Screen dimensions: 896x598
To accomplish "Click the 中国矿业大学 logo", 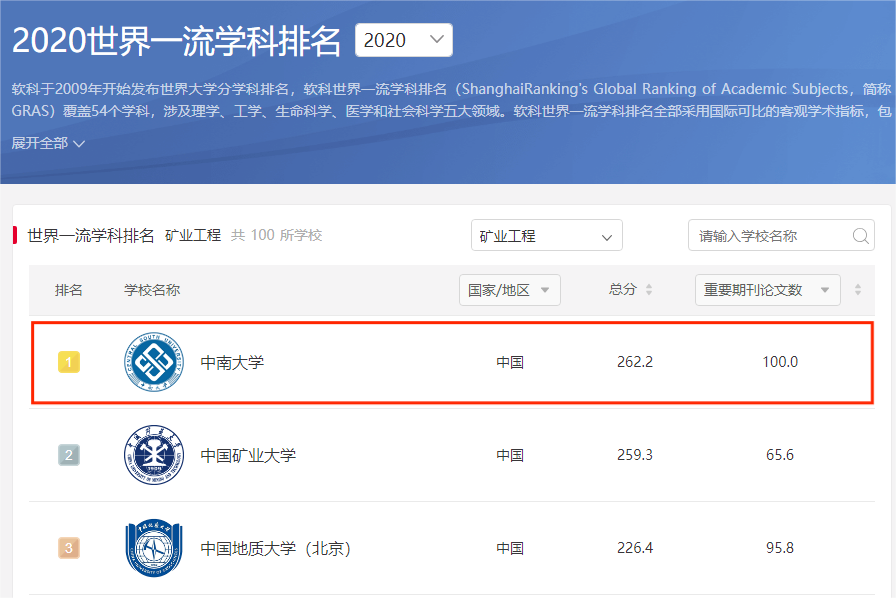I will (x=154, y=455).
